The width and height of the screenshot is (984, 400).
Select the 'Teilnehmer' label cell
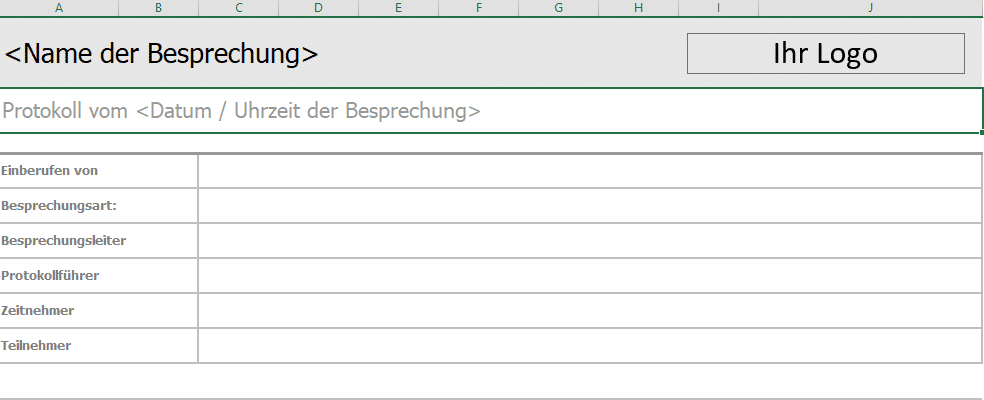(x=99, y=346)
